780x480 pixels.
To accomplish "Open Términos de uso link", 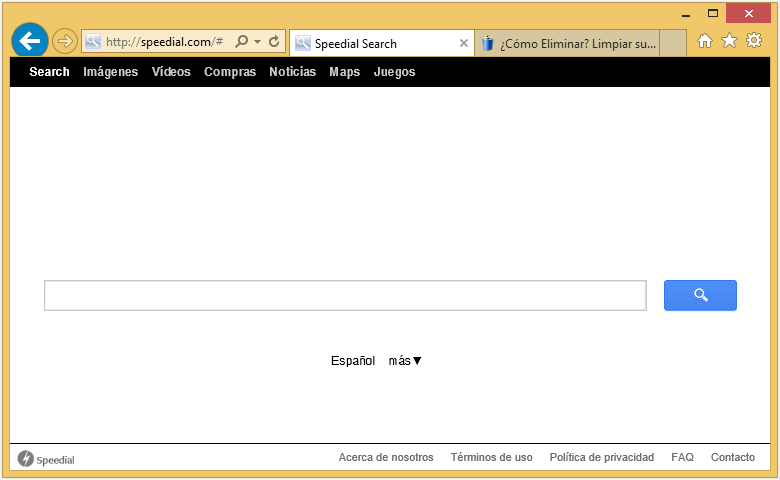I will 491,457.
